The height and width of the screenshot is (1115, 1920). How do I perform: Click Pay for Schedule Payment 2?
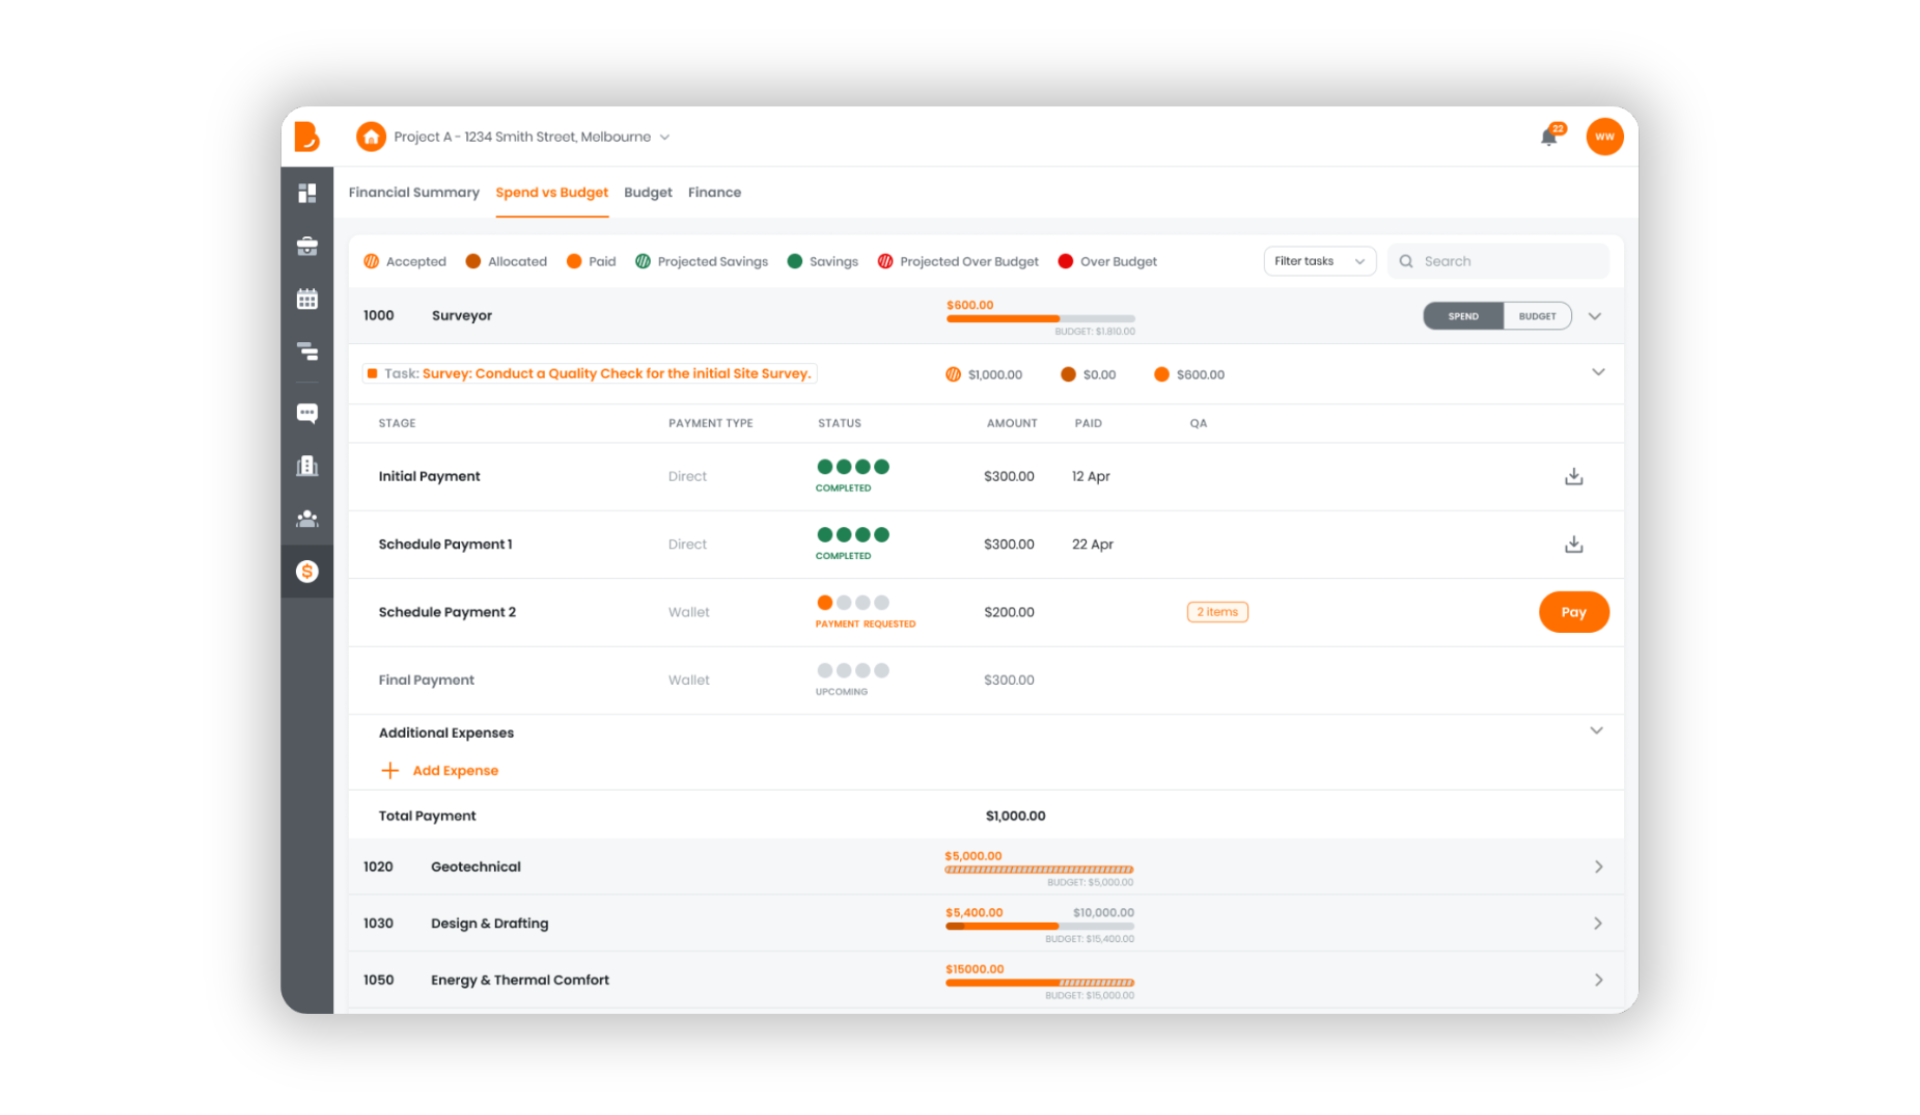(1574, 612)
